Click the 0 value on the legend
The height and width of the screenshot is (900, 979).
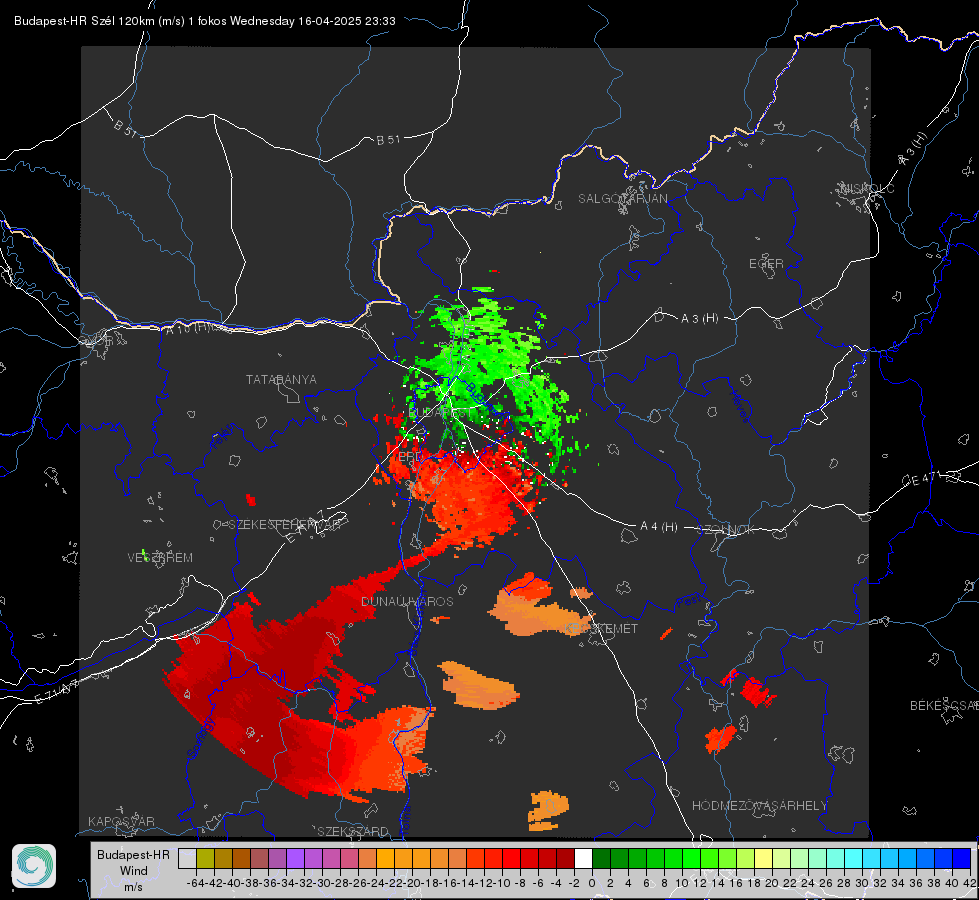pos(592,883)
